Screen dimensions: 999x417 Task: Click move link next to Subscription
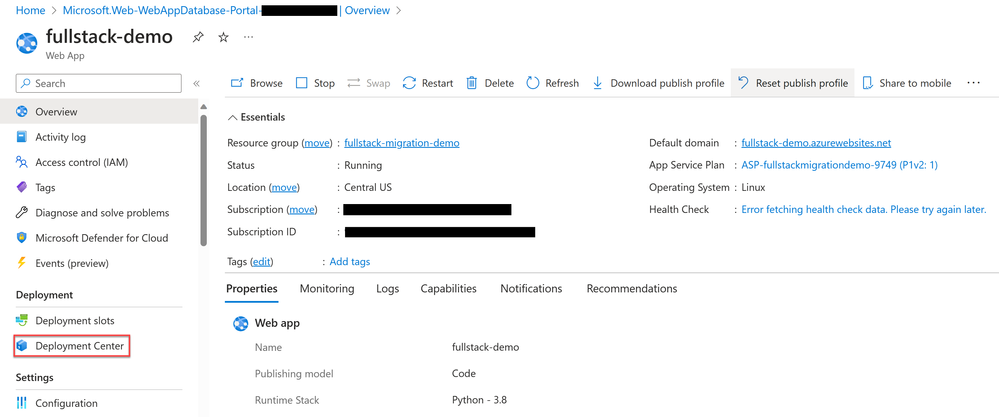302,209
